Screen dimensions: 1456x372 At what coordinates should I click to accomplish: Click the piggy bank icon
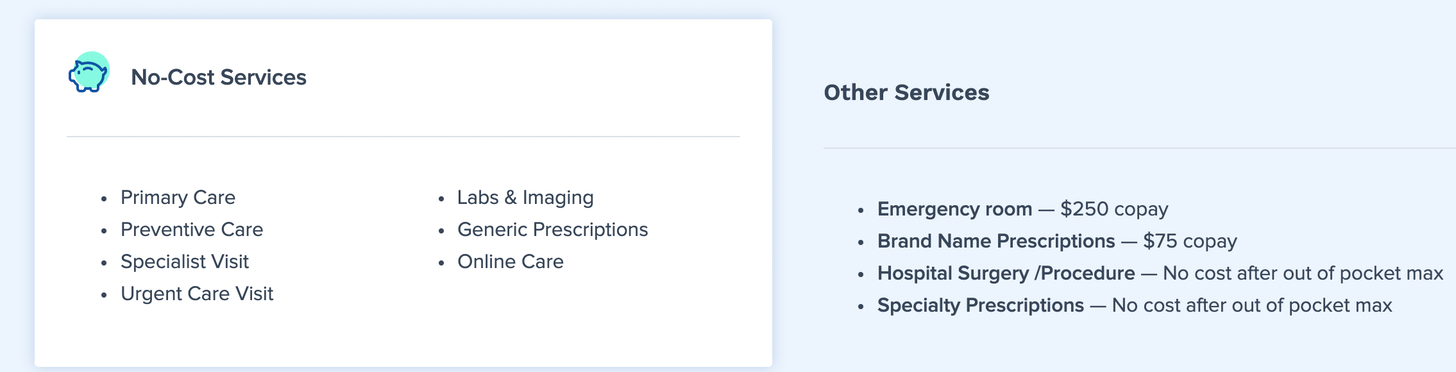pos(88,73)
